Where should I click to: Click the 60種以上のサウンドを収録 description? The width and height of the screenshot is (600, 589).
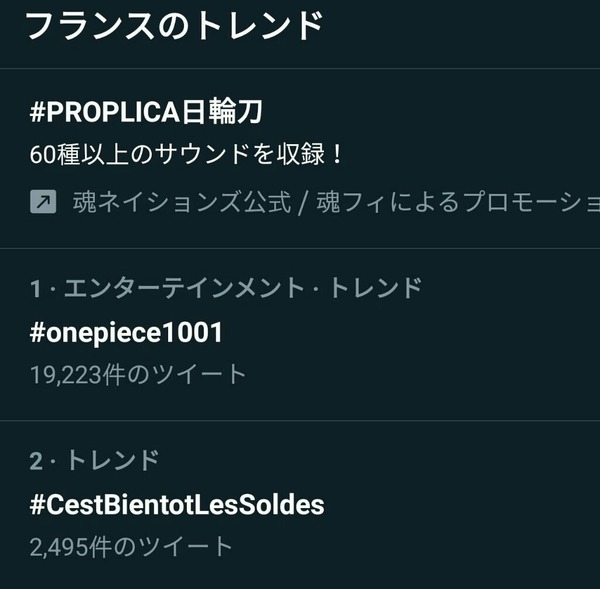tap(187, 156)
